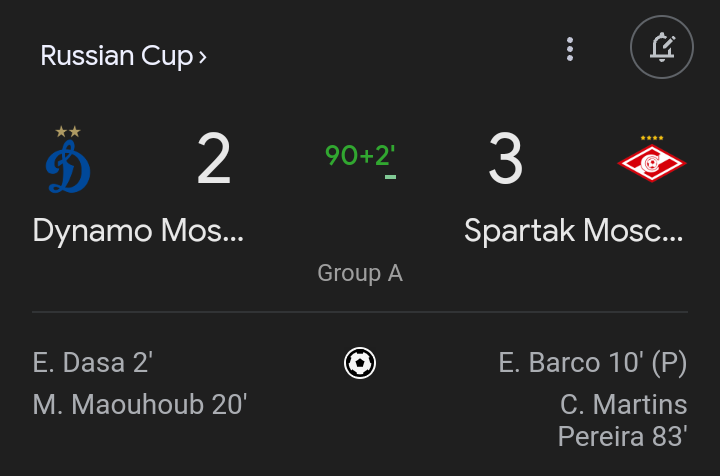Image resolution: width=720 pixels, height=476 pixels.
Task: Click the four stars above Spartak crest
Action: tap(651, 138)
